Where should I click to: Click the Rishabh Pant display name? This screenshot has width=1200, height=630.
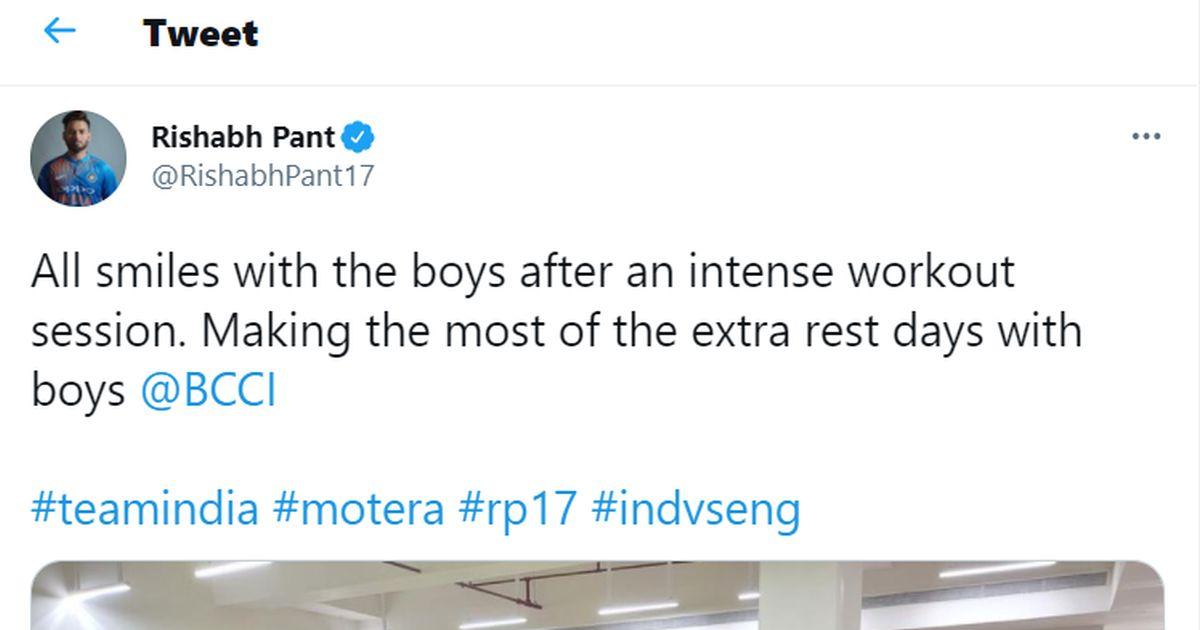243,136
